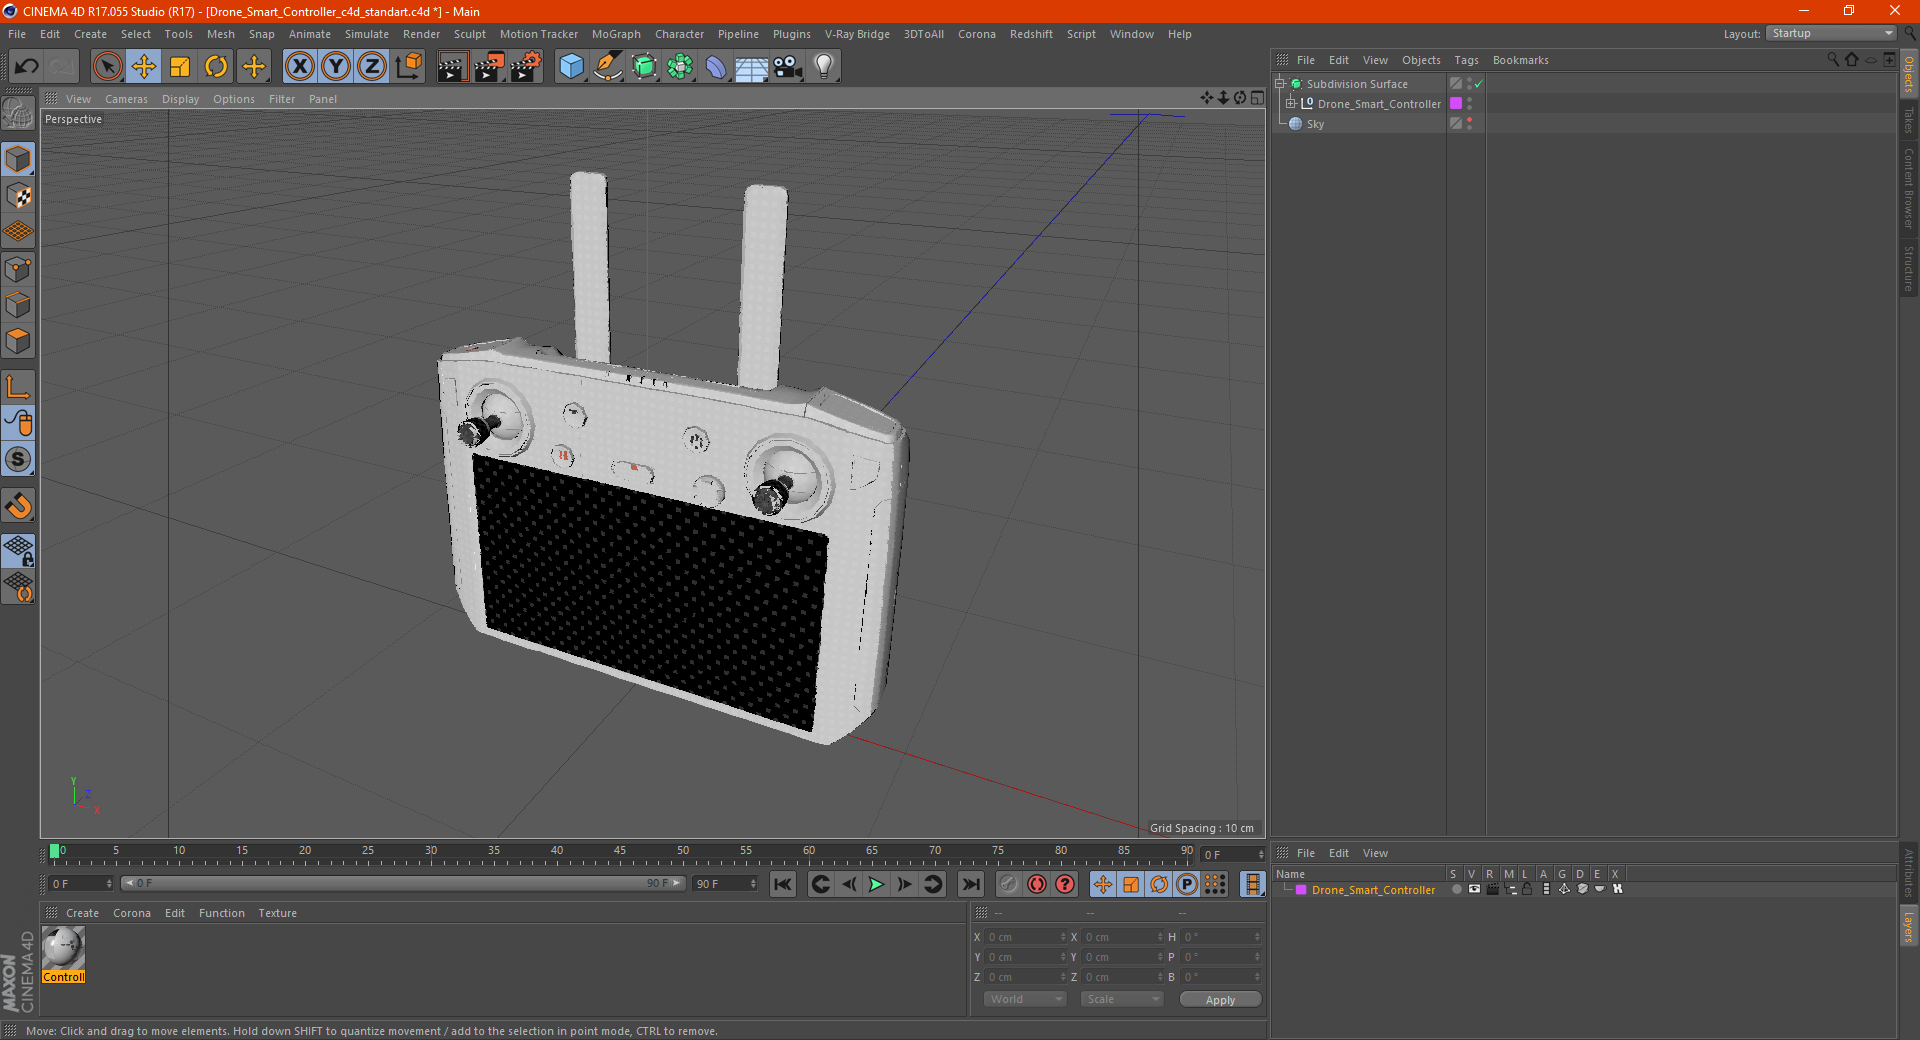
Task: Open Object Manager Tags menu
Action: tap(1466, 60)
